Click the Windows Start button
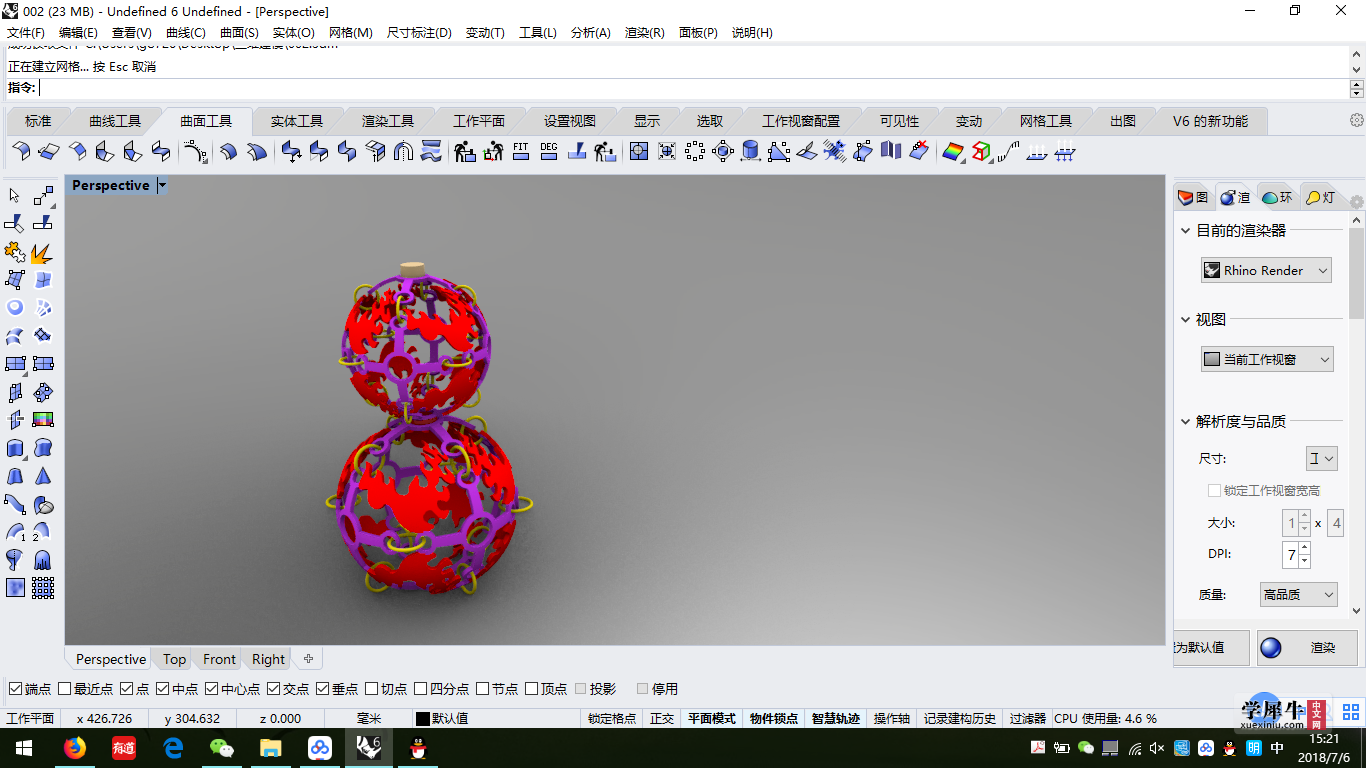Image resolution: width=1366 pixels, height=768 pixels. [24, 748]
